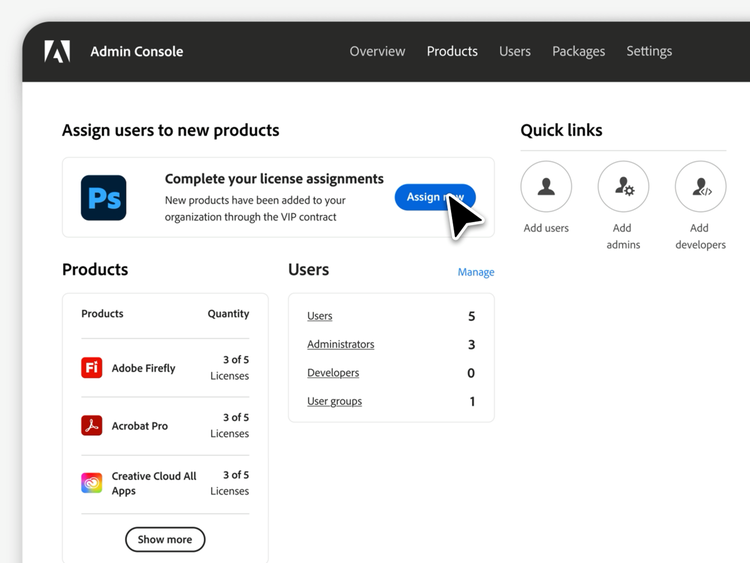Go to the Users tab

(x=515, y=51)
